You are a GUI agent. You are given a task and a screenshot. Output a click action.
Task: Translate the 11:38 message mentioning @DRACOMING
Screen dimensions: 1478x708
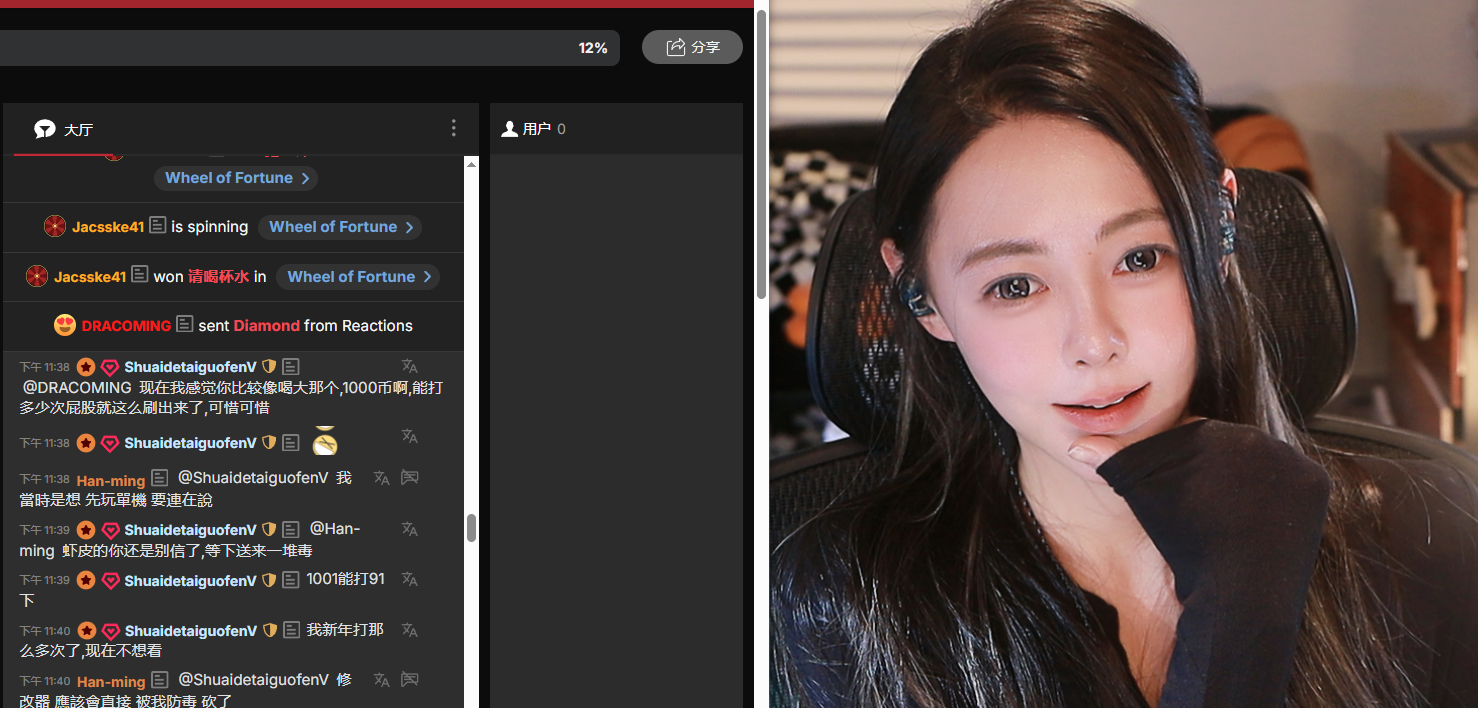click(x=409, y=367)
